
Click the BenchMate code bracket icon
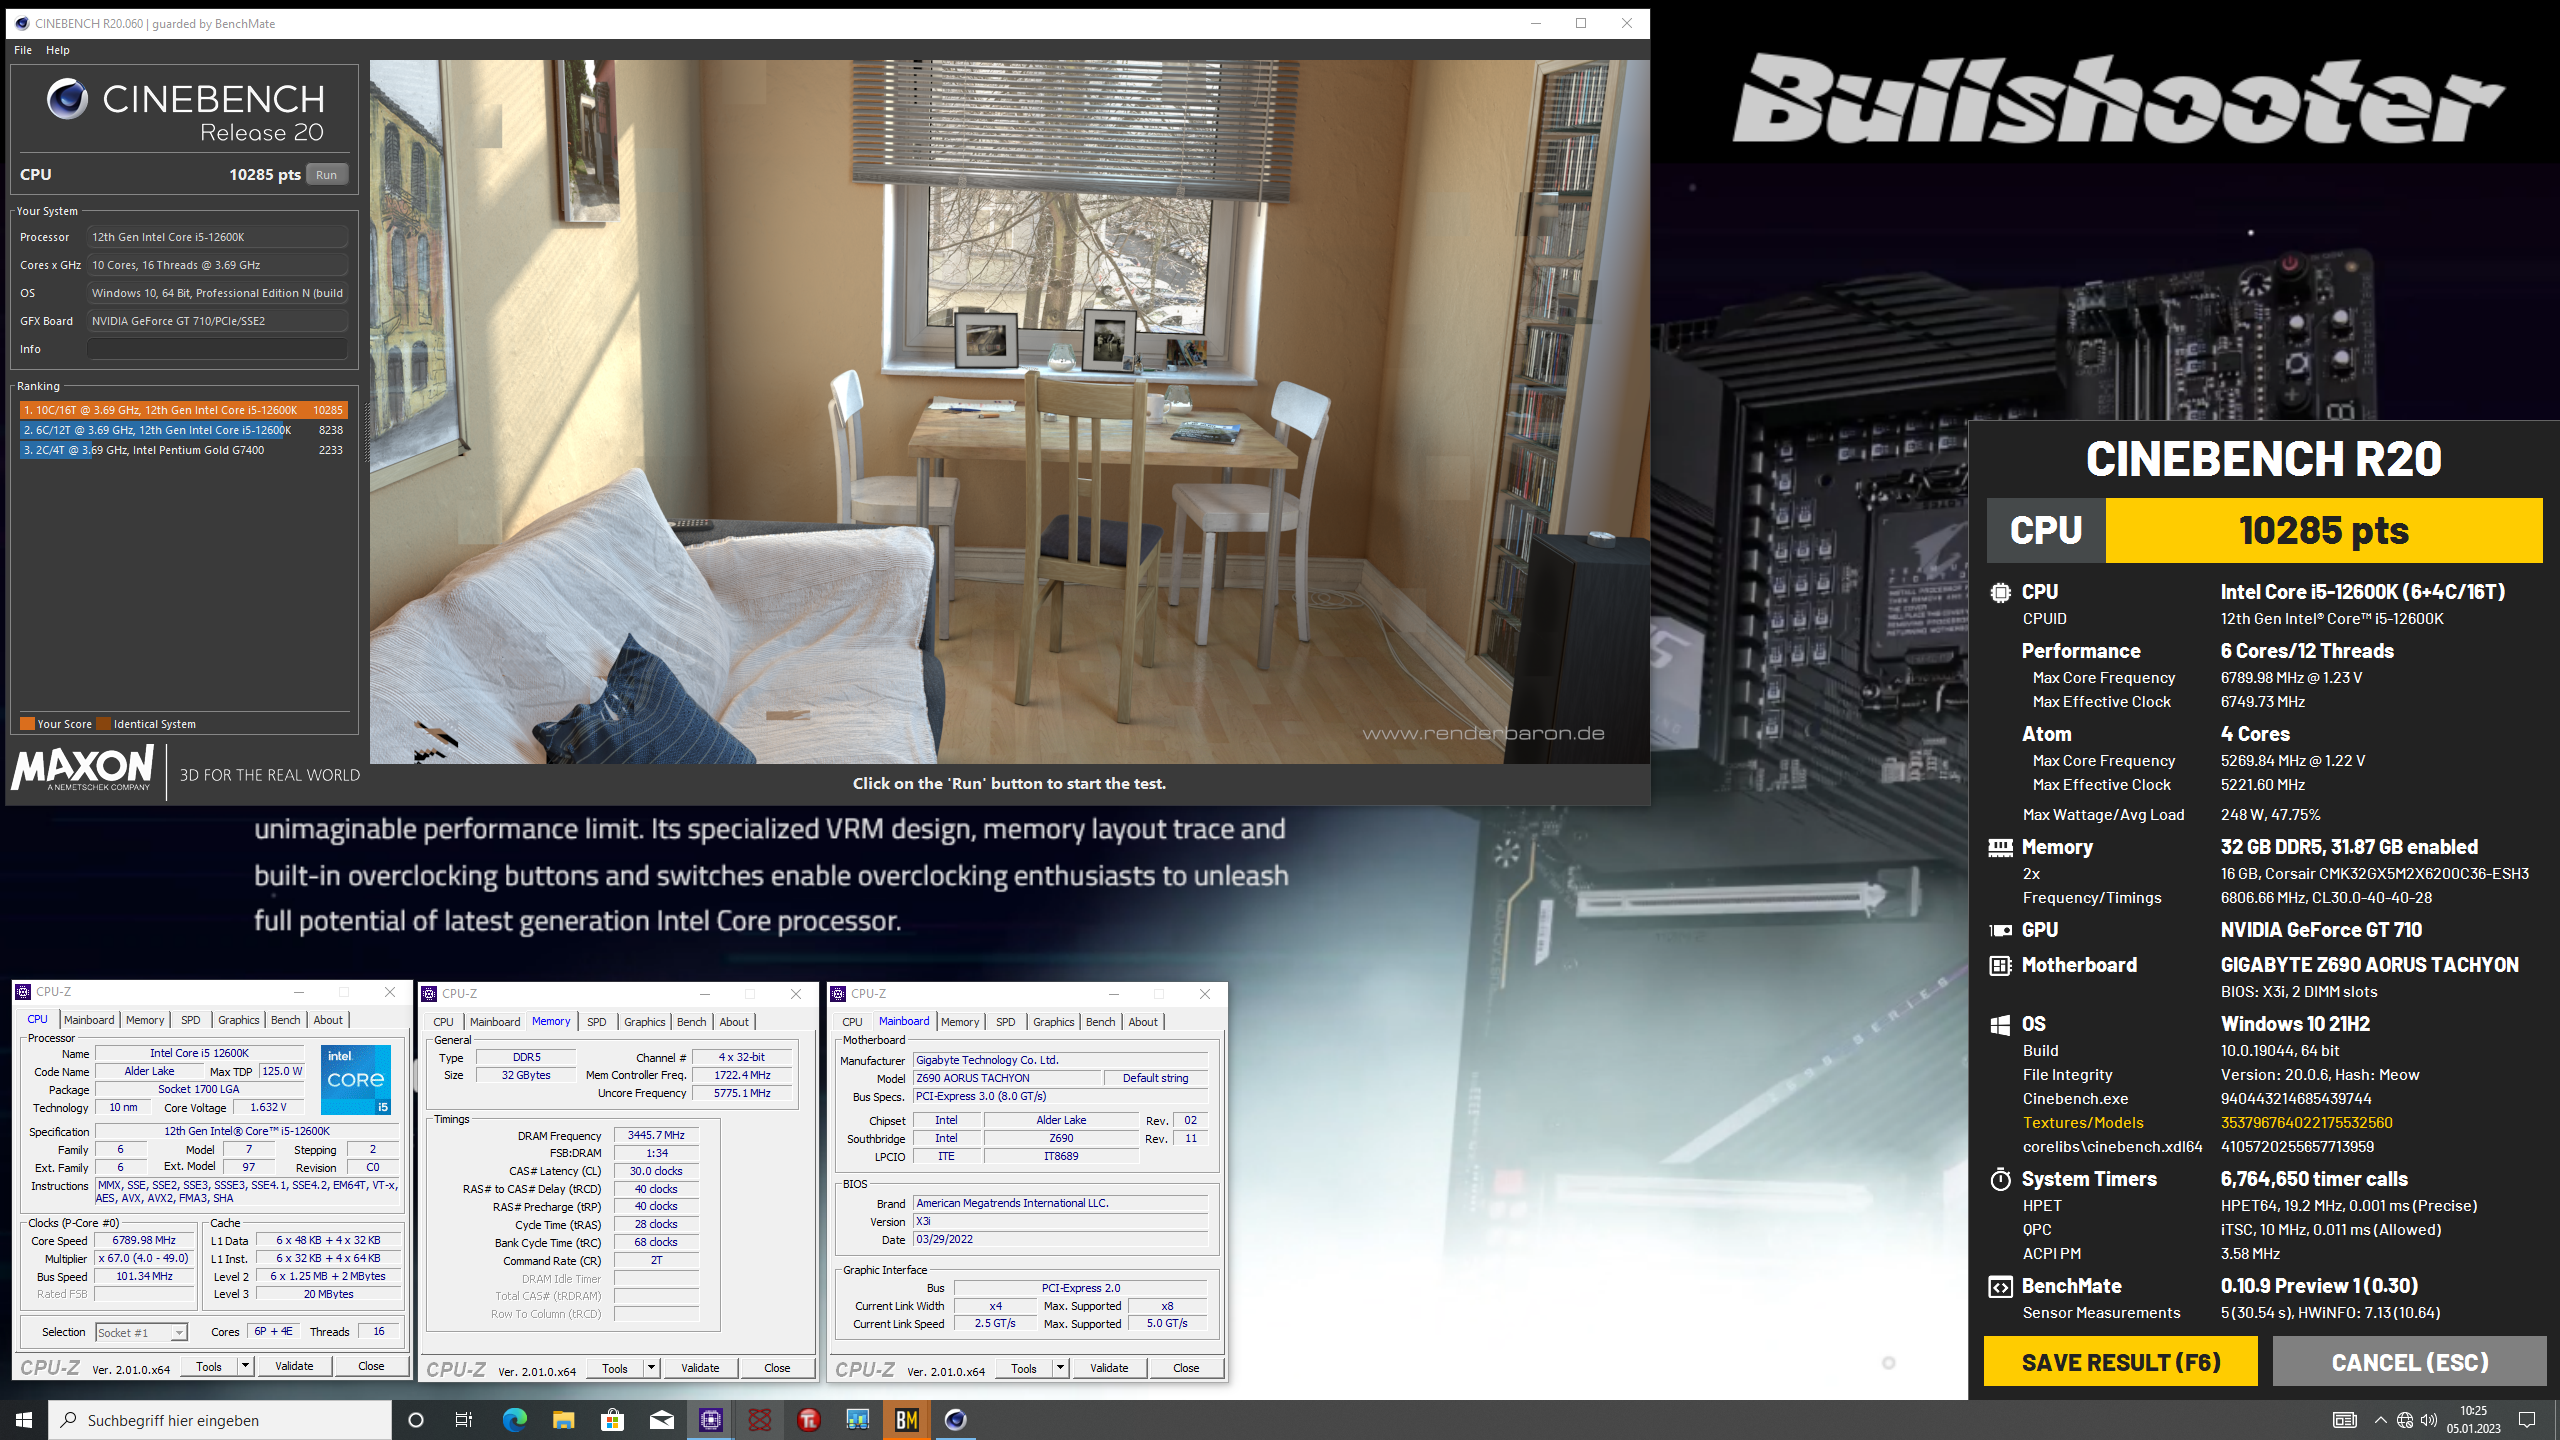click(x=2000, y=1287)
